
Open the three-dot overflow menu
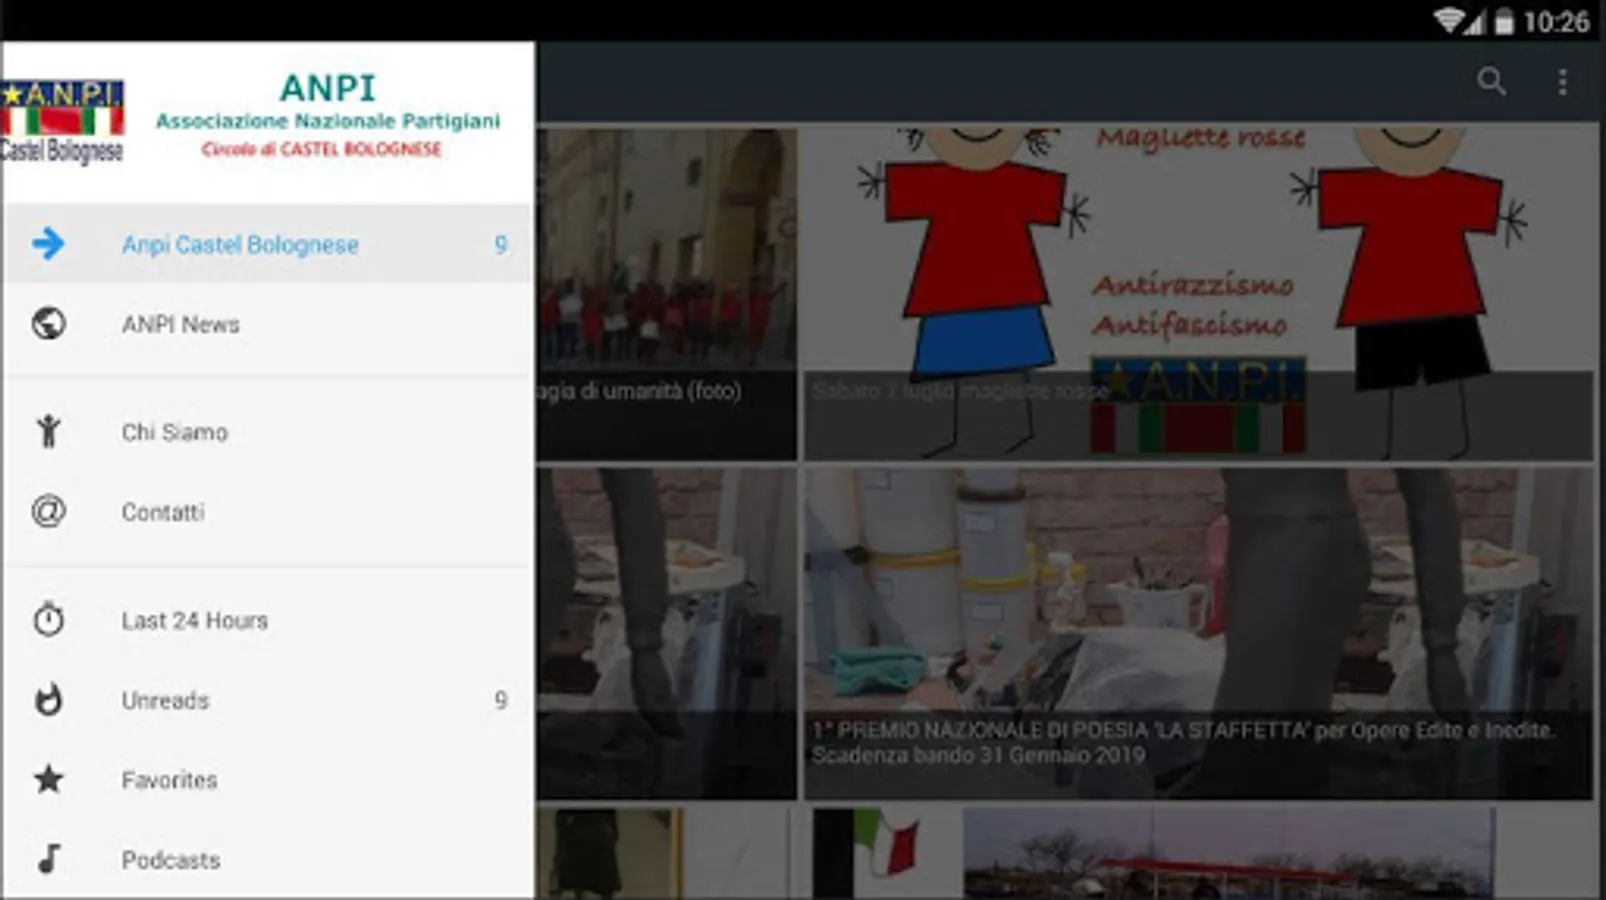[1562, 82]
